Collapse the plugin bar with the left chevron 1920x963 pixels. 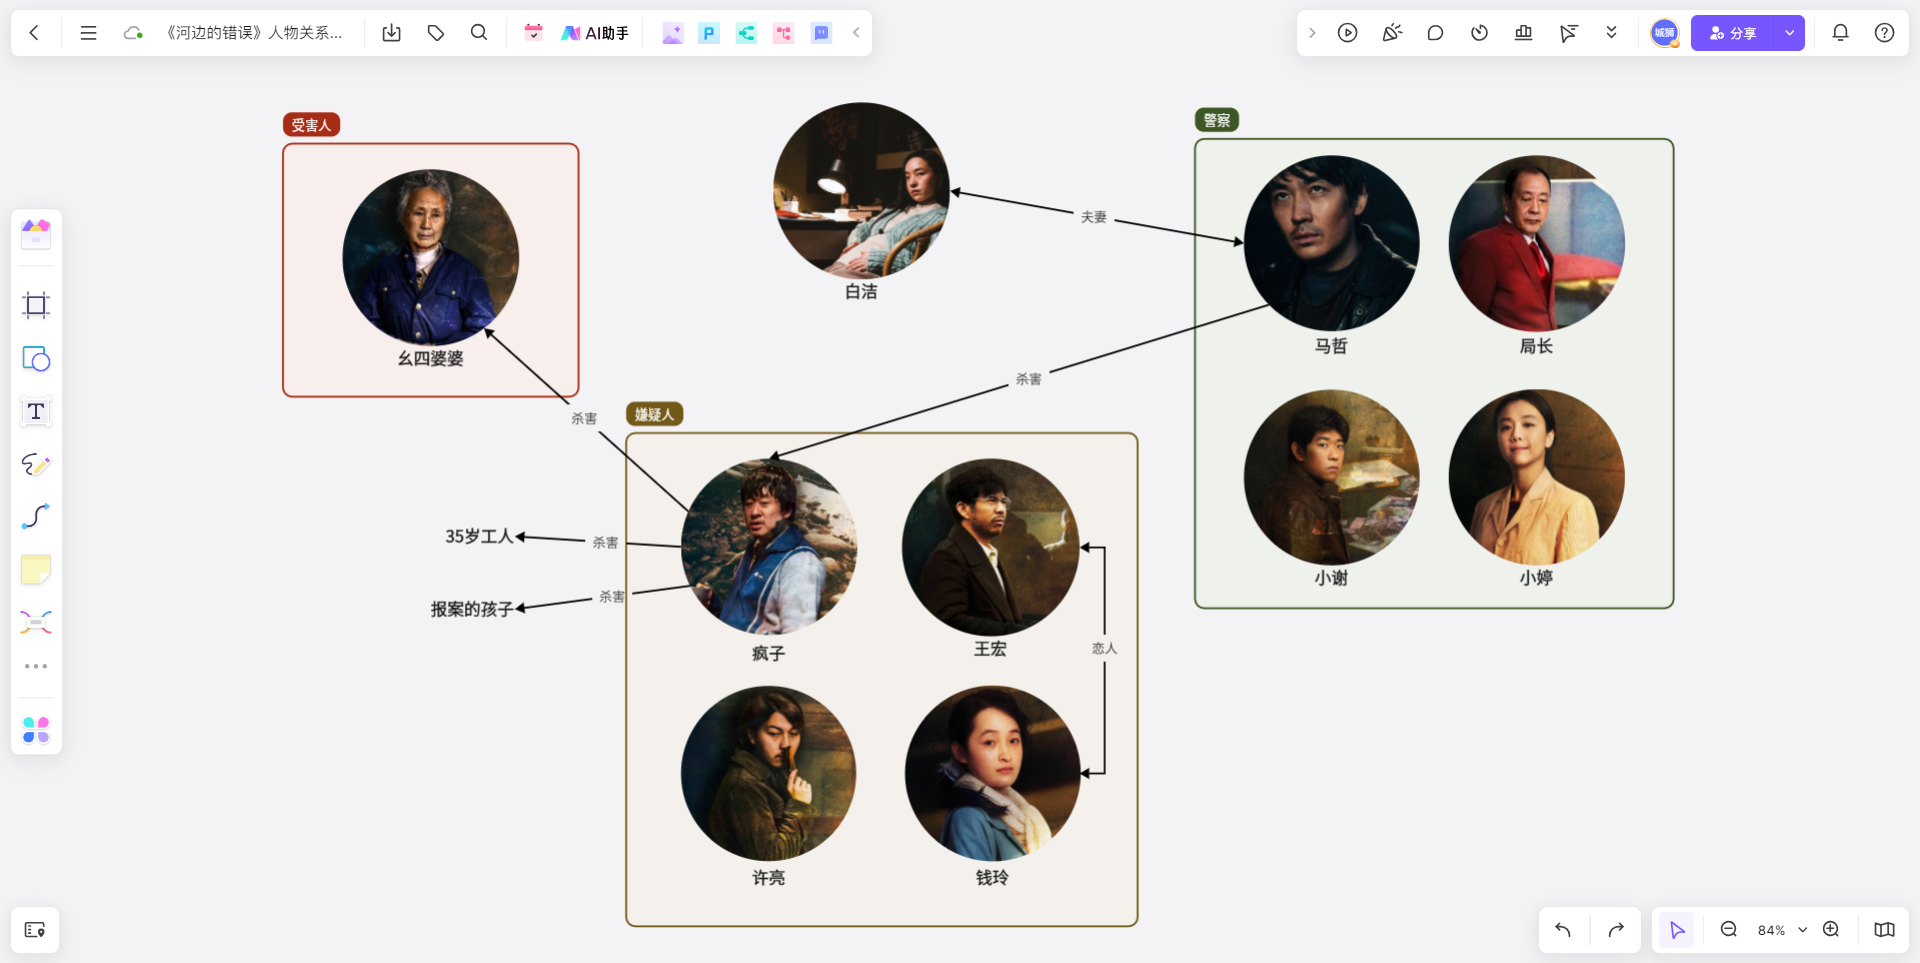856,33
